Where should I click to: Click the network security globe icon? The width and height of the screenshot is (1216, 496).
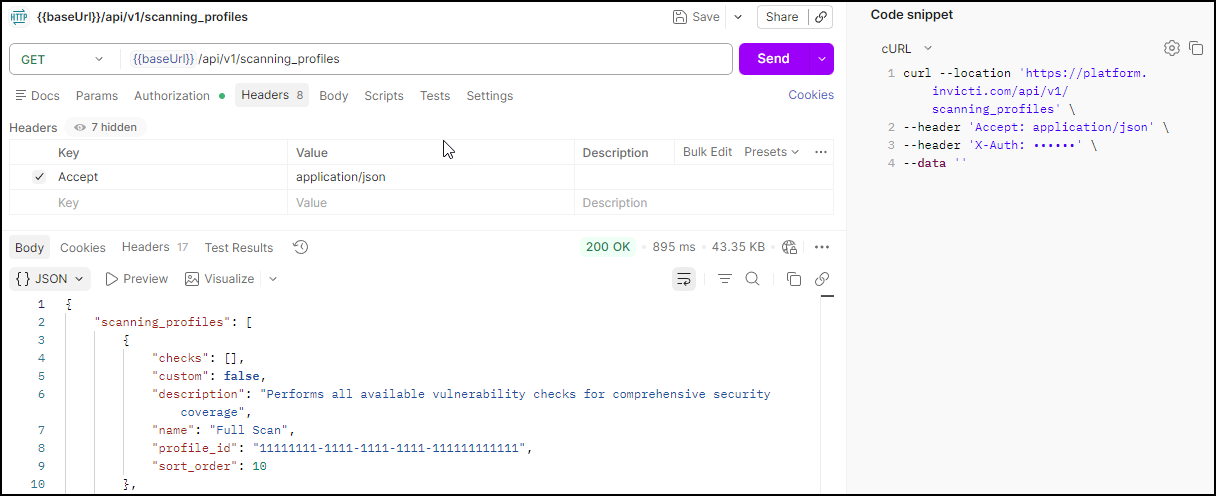point(789,247)
